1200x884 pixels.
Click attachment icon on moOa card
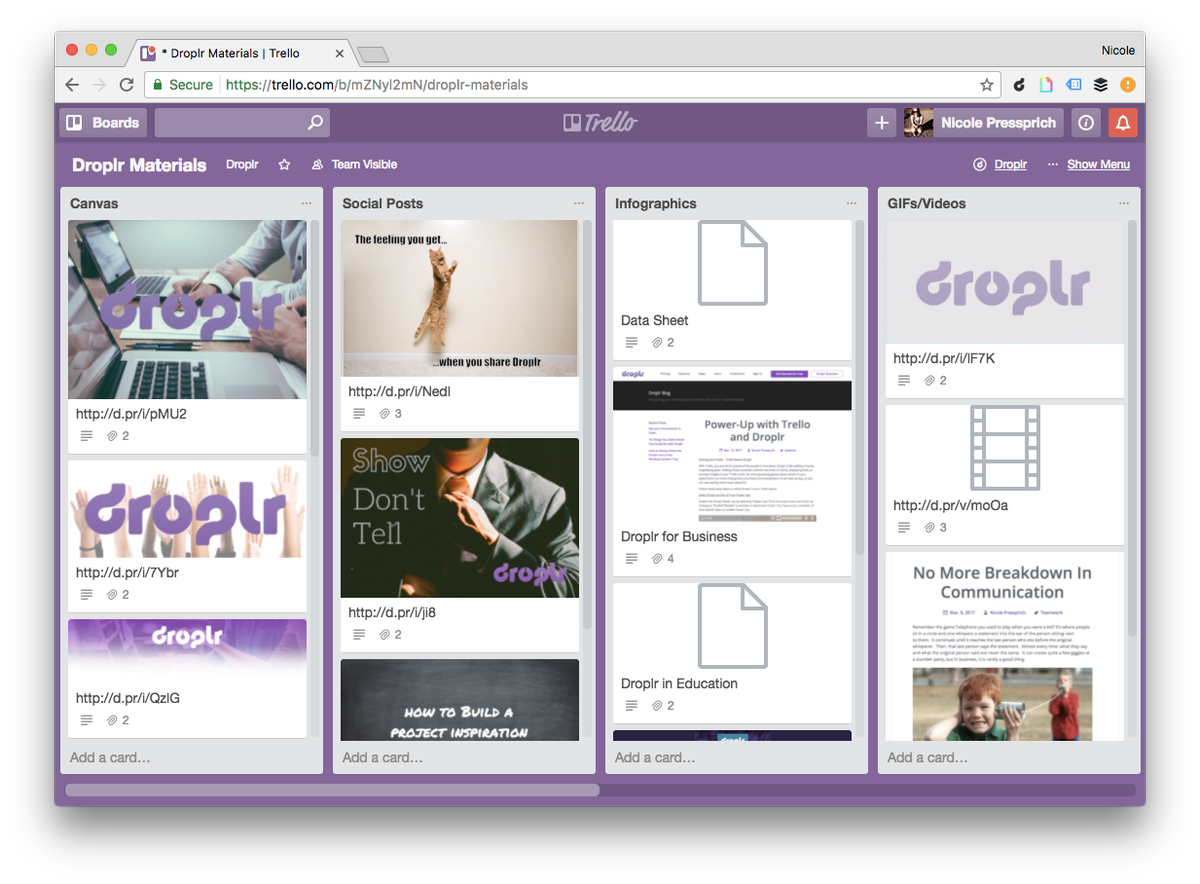[929, 528]
